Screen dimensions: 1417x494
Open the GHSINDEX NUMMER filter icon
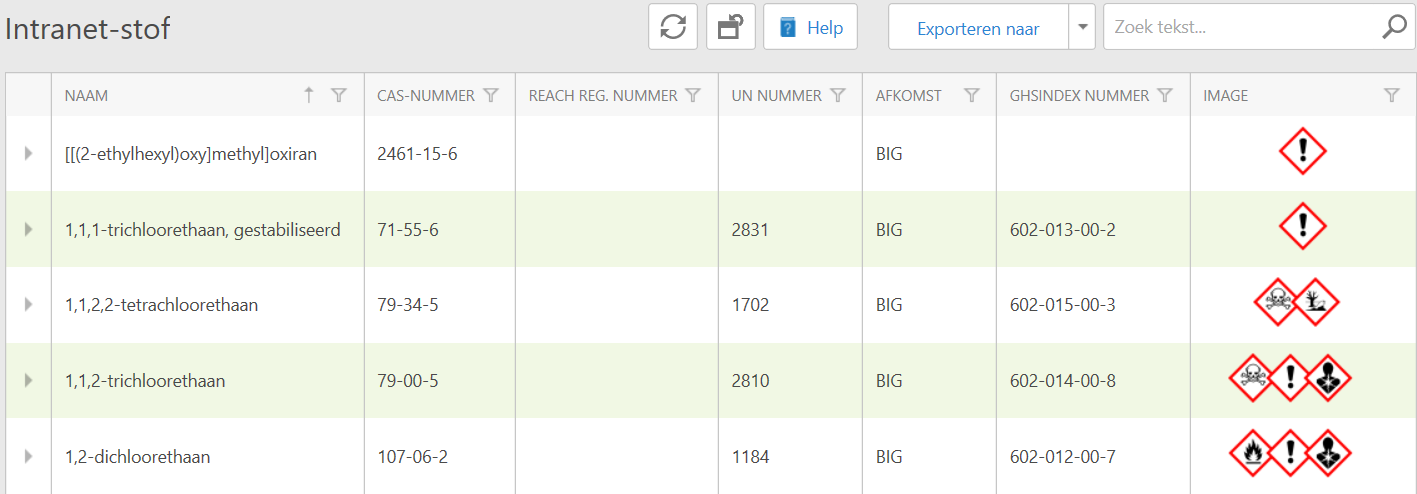[1165, 96]
